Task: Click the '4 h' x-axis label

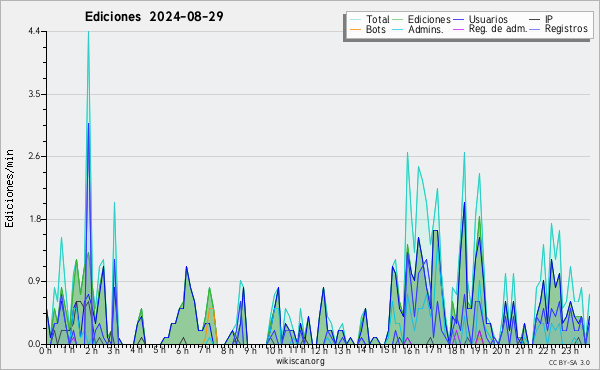Action: click(136, 350)
